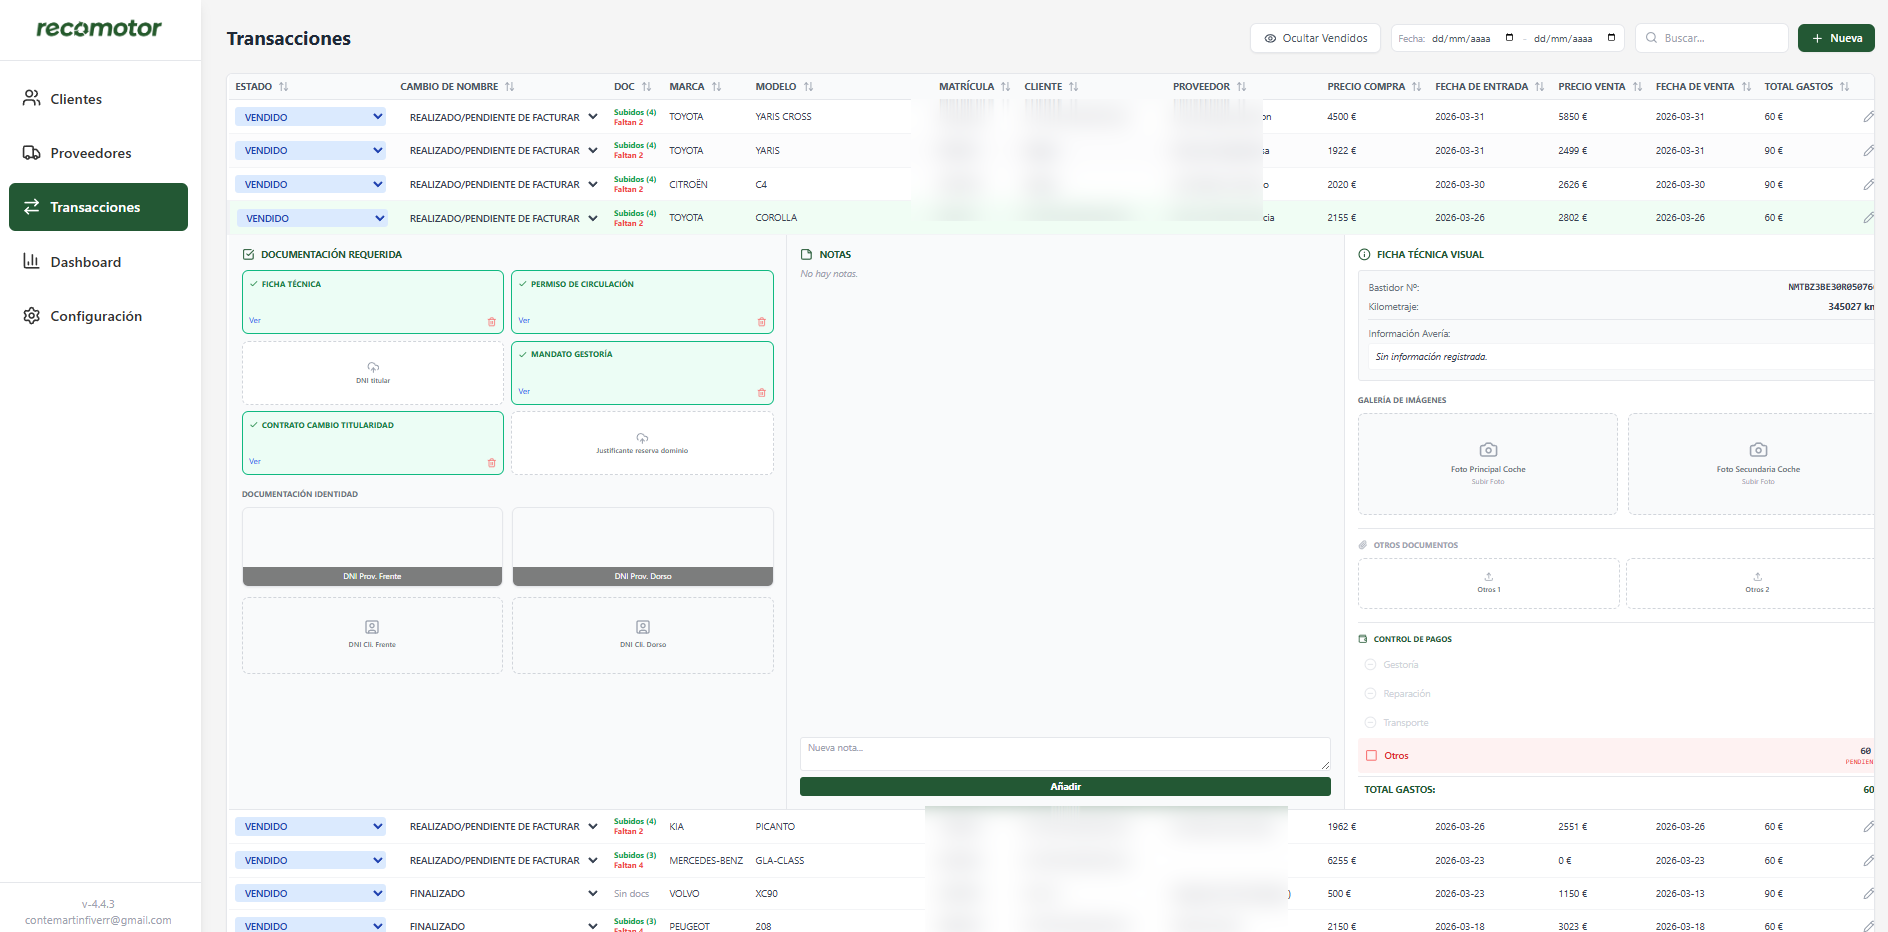Screen dimensions: 1888x932
Task: Check the Otros payment checkbox
Action: pos(1371,756)
